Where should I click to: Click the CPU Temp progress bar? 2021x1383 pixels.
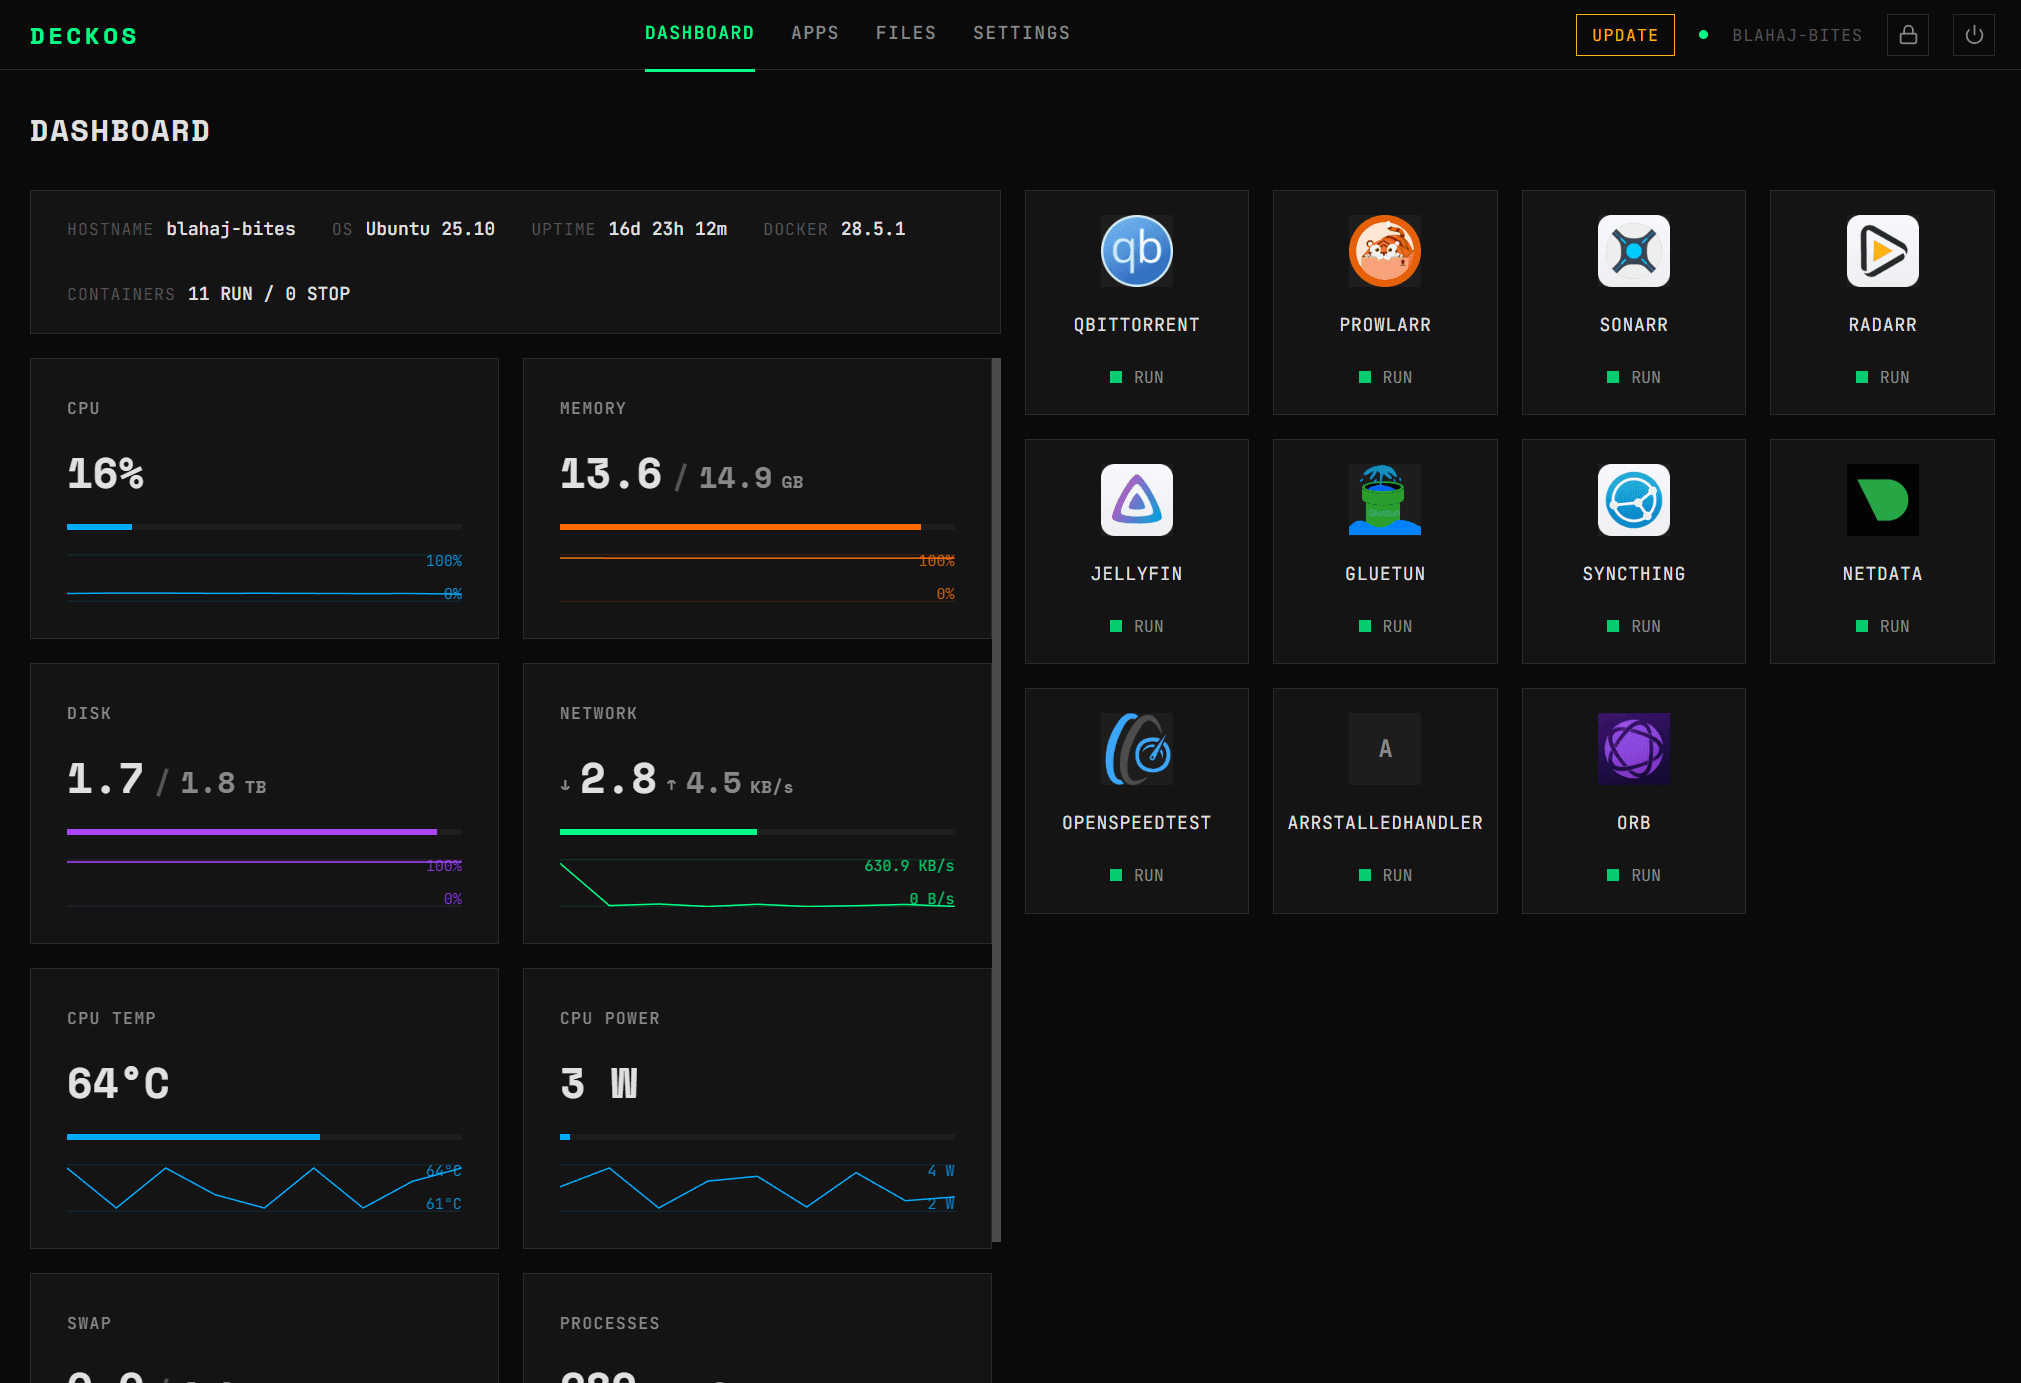pyautogui.click(x=264, y=1137)
